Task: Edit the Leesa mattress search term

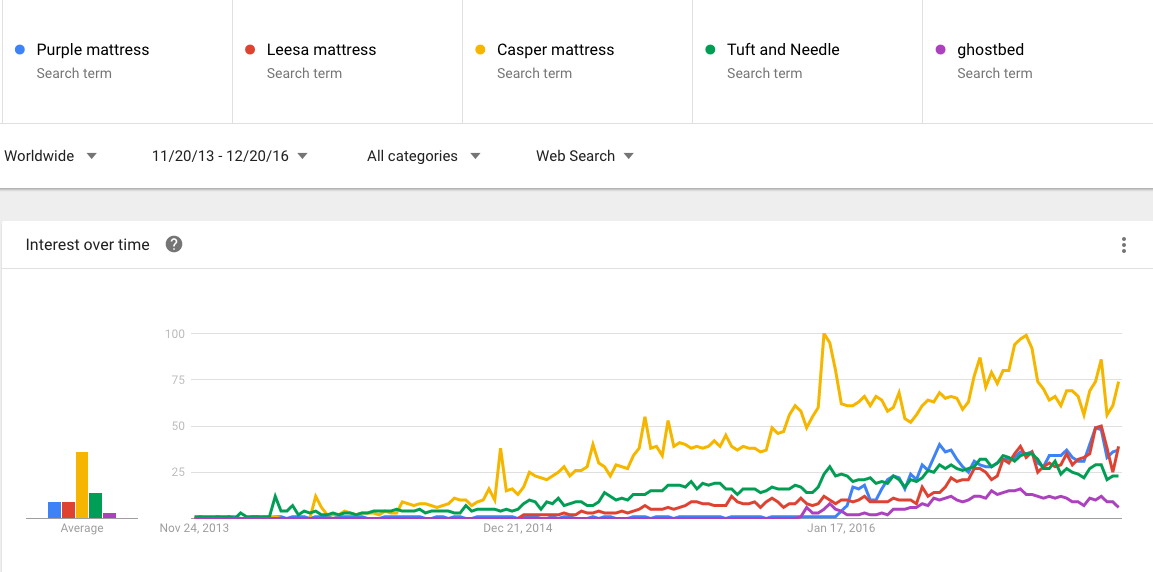Action: pos(322,50)
